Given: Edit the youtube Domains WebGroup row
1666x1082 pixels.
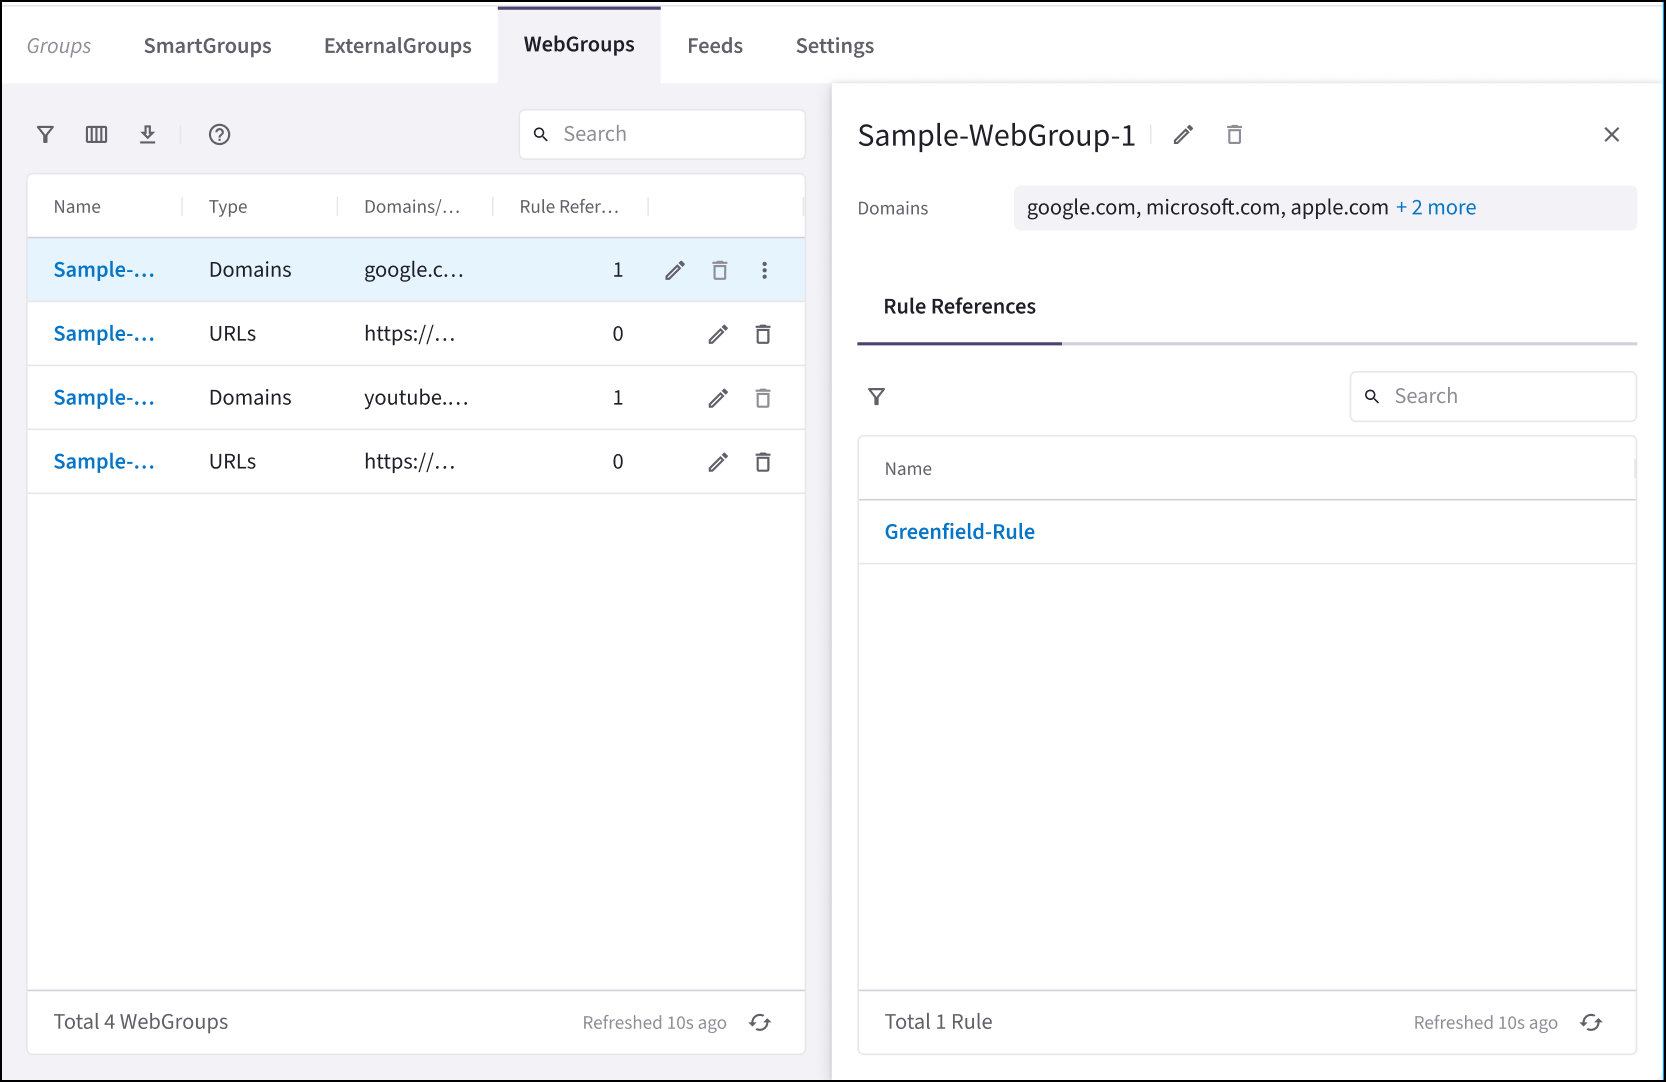Looking at the screenshot, I should [x=717, y=397].
